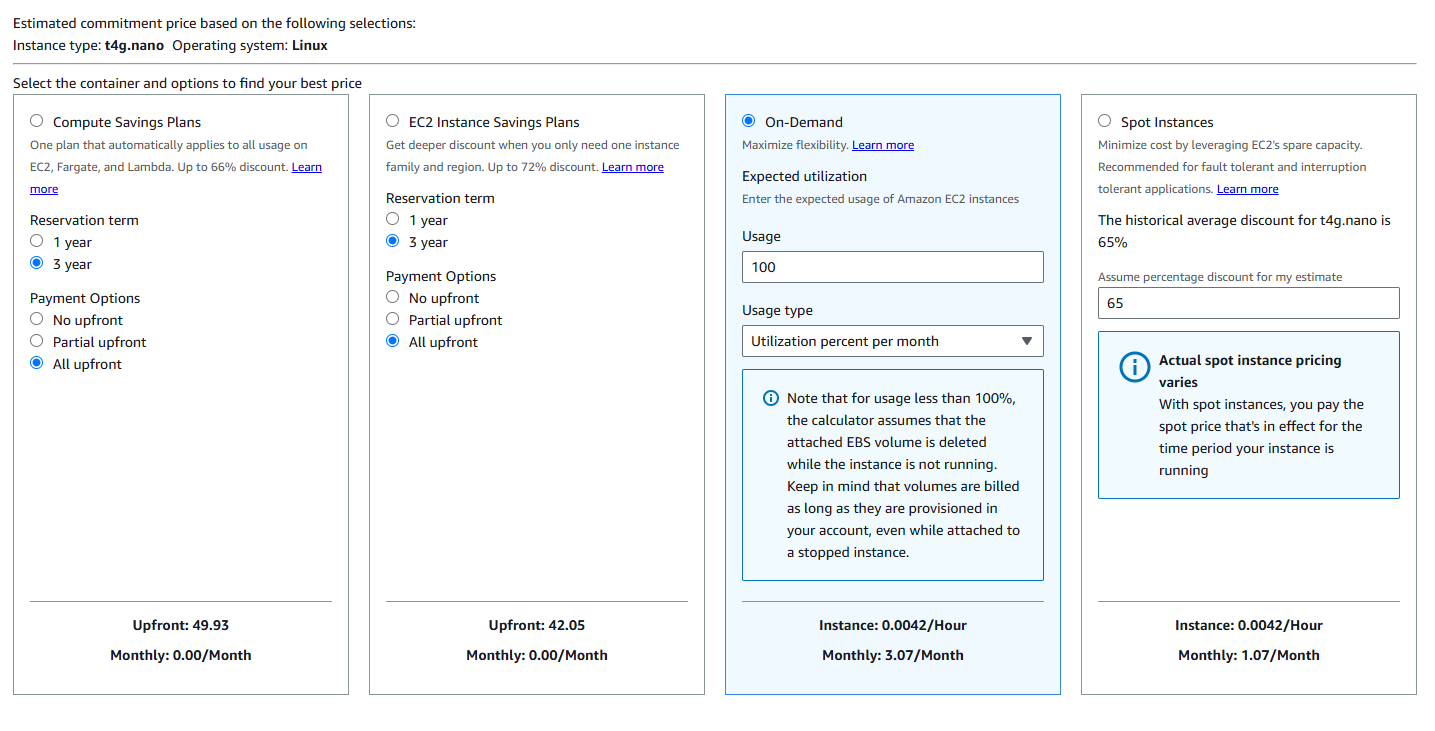Click the info icon in EBS volume note
This screenshot has height=731, width=1435.
point(770,398)
